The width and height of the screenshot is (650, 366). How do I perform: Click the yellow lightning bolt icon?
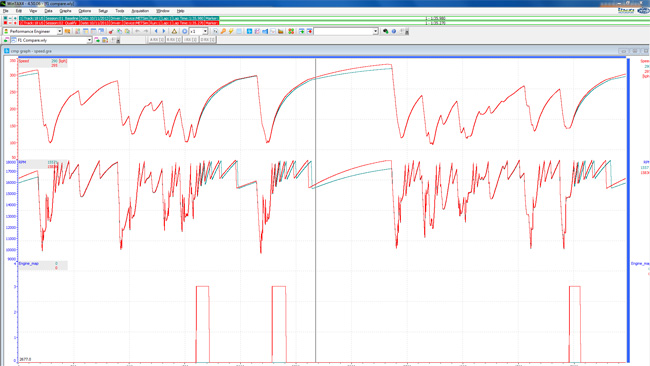pyautogui.click(x=231, y=32)
